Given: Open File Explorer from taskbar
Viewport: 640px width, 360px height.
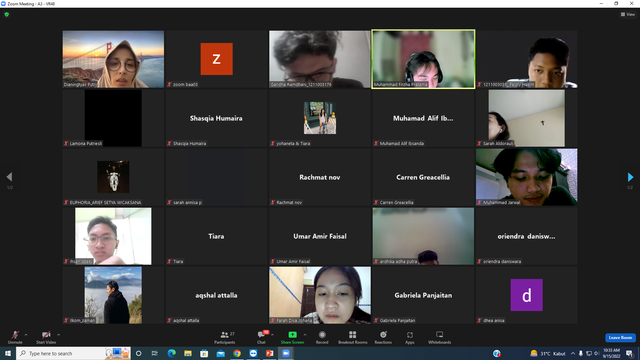Looking at the screenshot, I should (188, 353).
